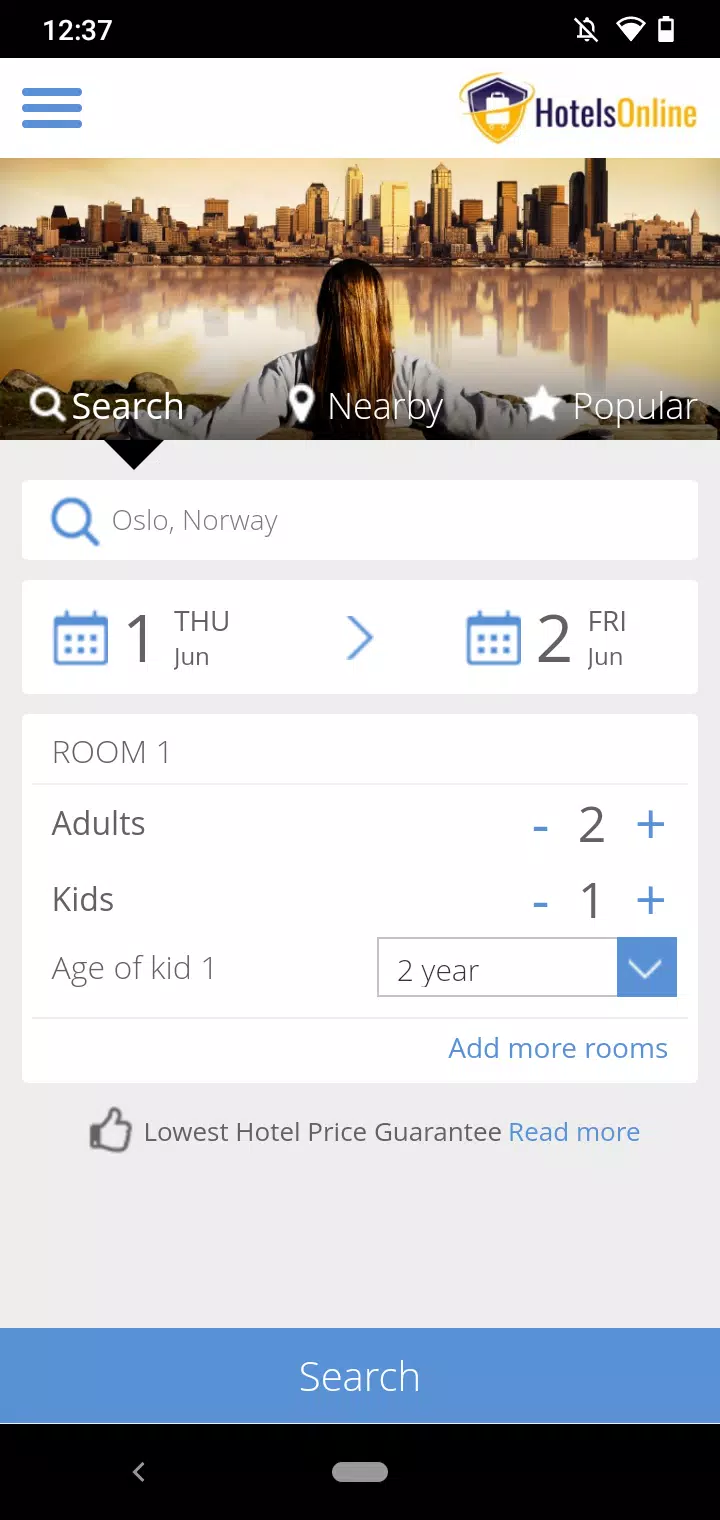
Task: Tap the Nearby location pin icon
Action: (301, 405)
